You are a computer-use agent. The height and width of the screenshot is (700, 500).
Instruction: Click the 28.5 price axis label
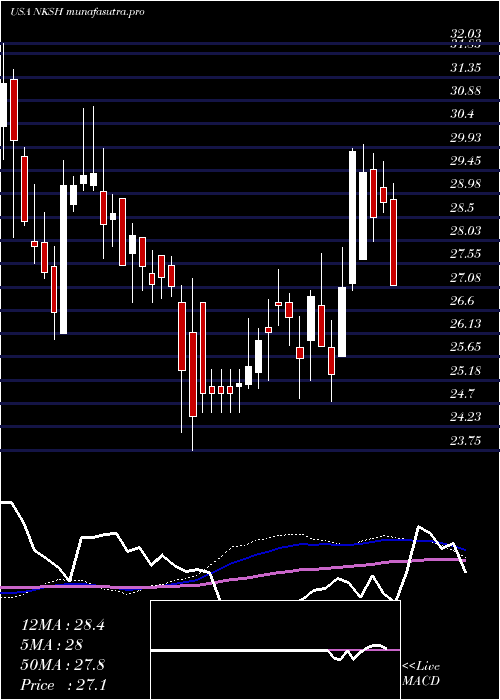pos(462,208)
